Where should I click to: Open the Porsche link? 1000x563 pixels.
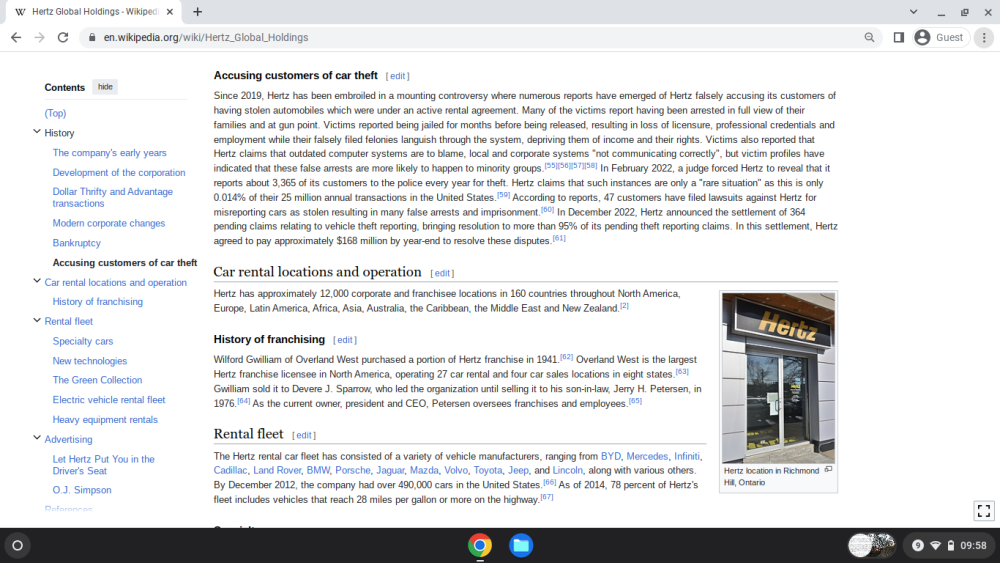(353, 470)
